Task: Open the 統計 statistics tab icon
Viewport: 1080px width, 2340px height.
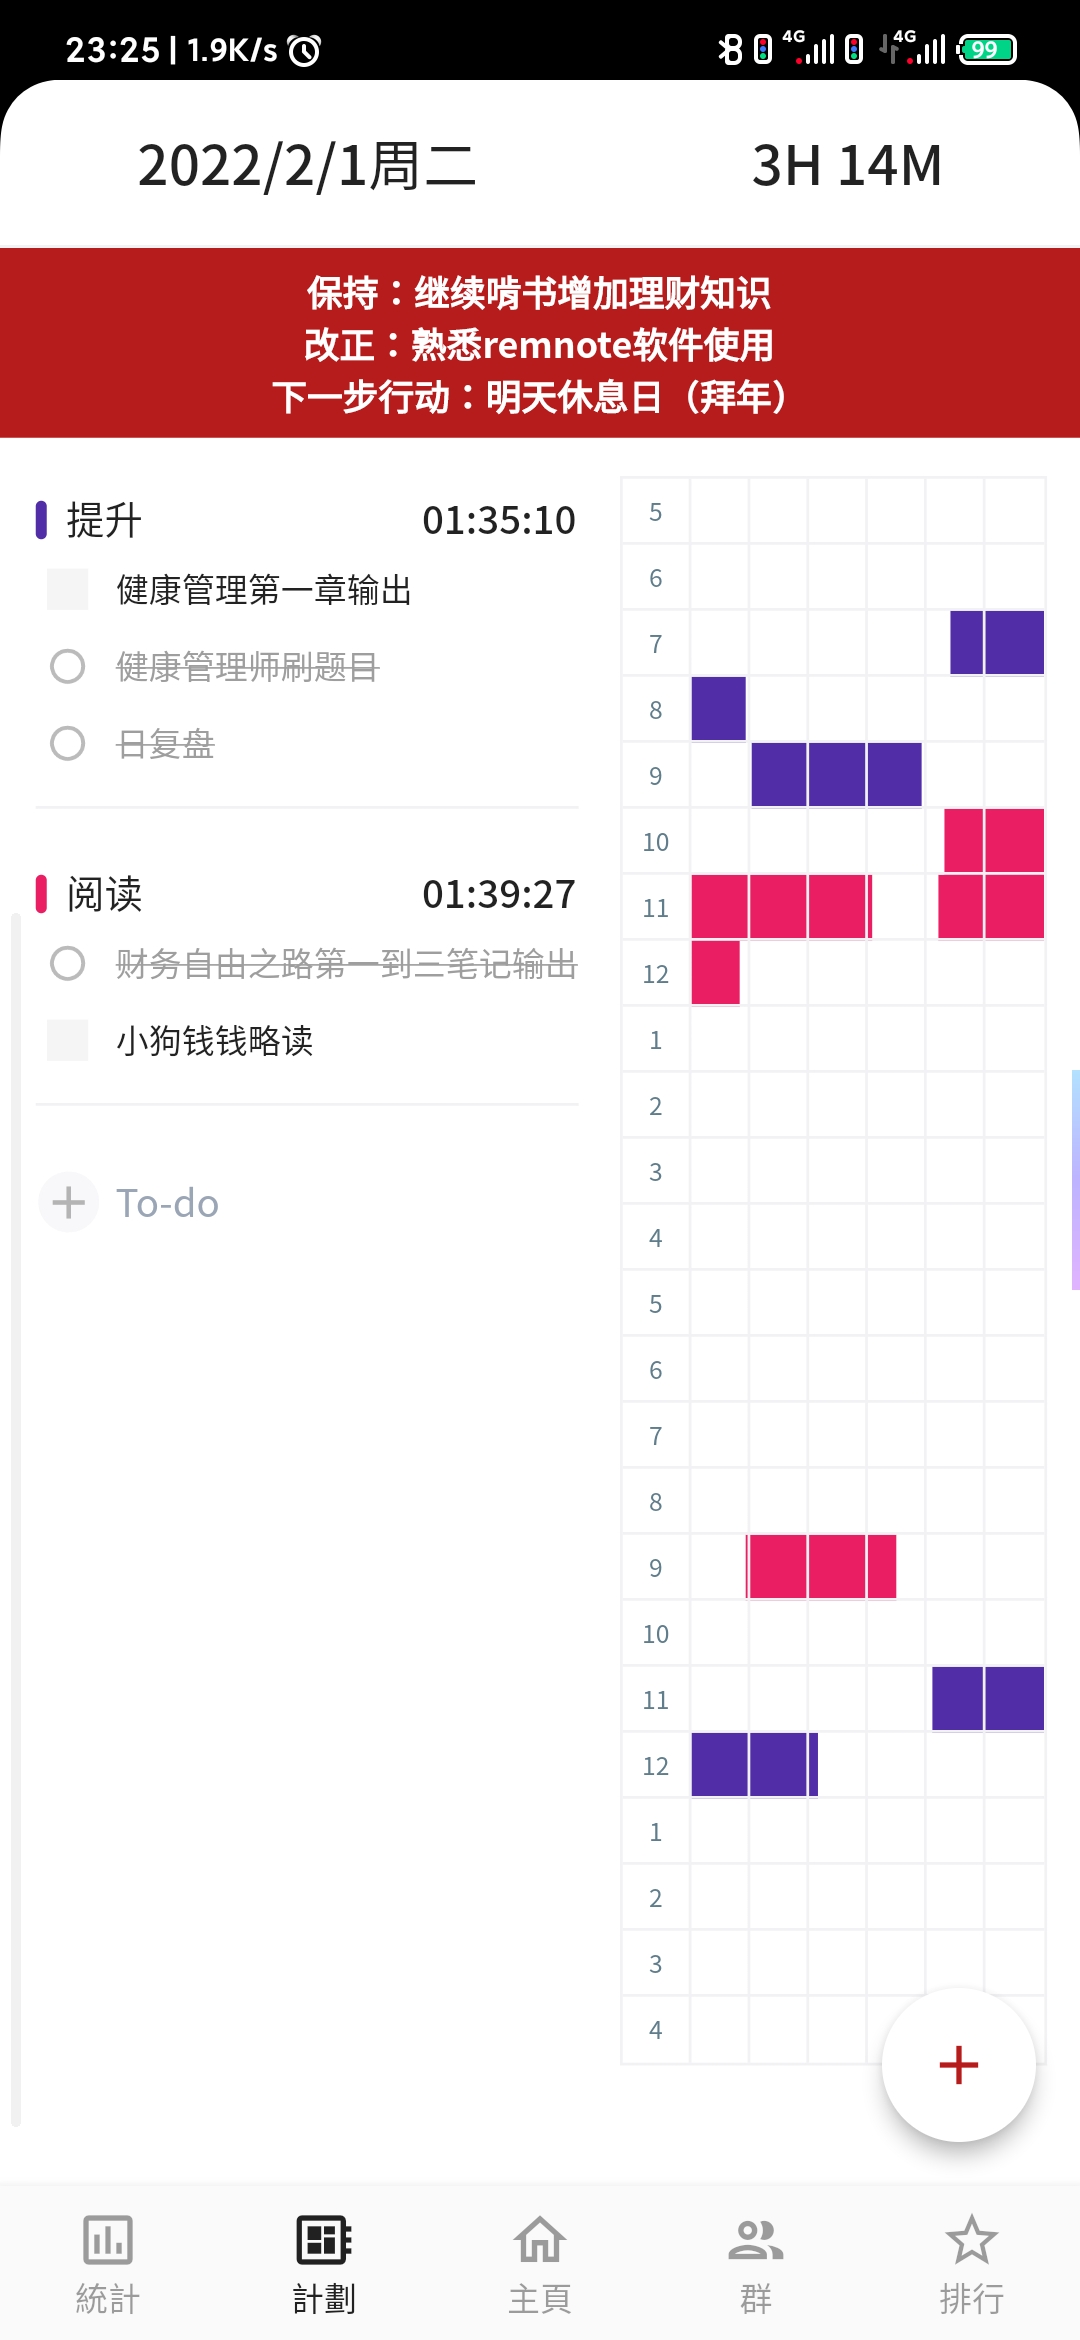Action: click(108, 2240)
